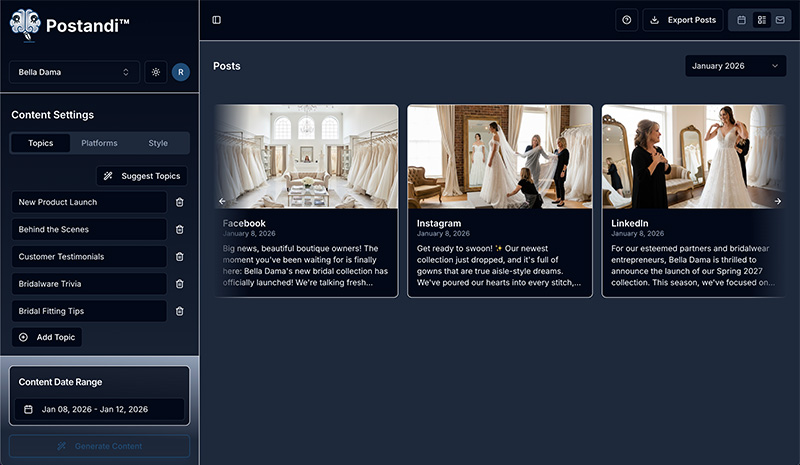
Task: Open the Bella Dama brand selector
Action: click(75, 72)
